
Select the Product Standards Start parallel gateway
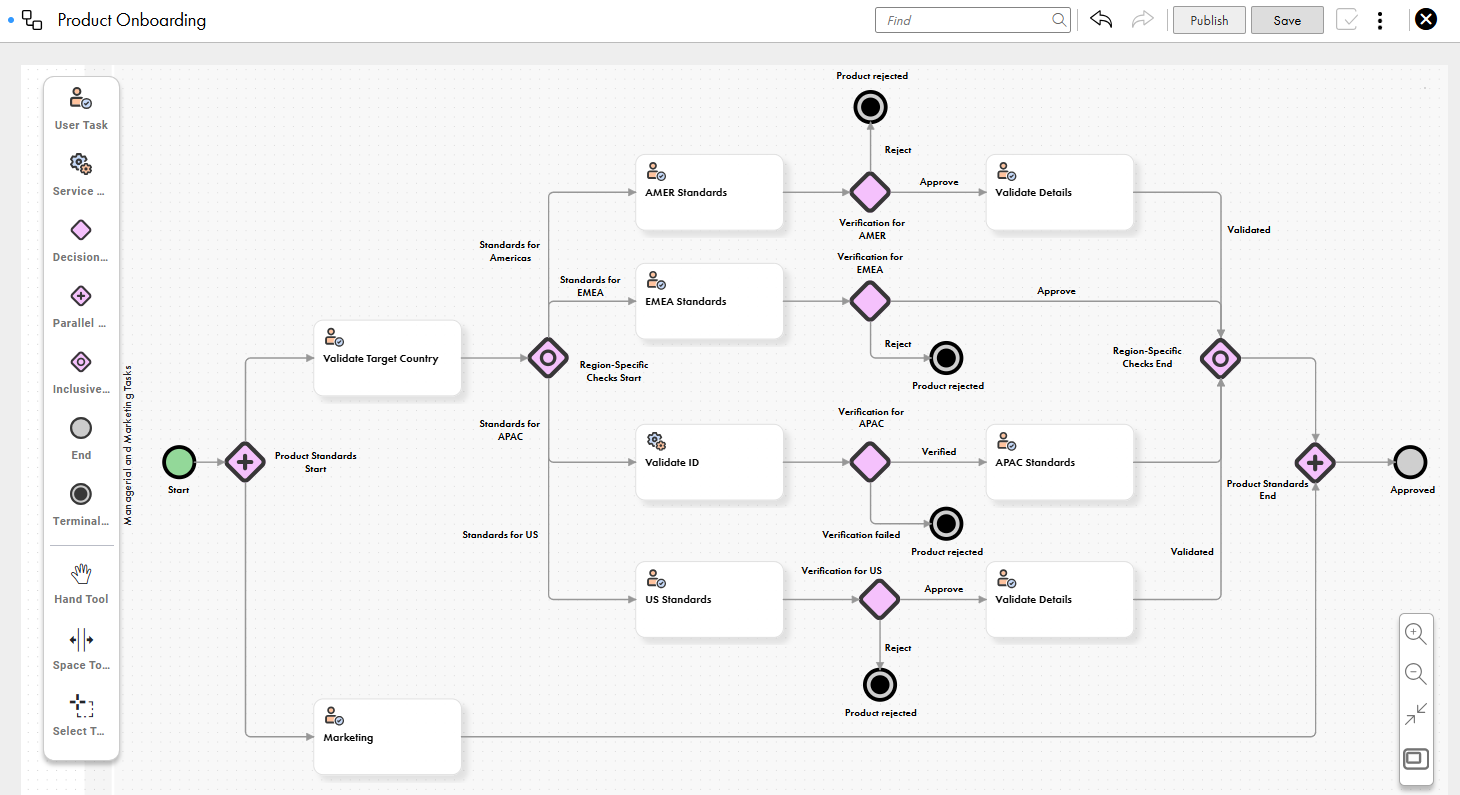(x=244, y=462)
